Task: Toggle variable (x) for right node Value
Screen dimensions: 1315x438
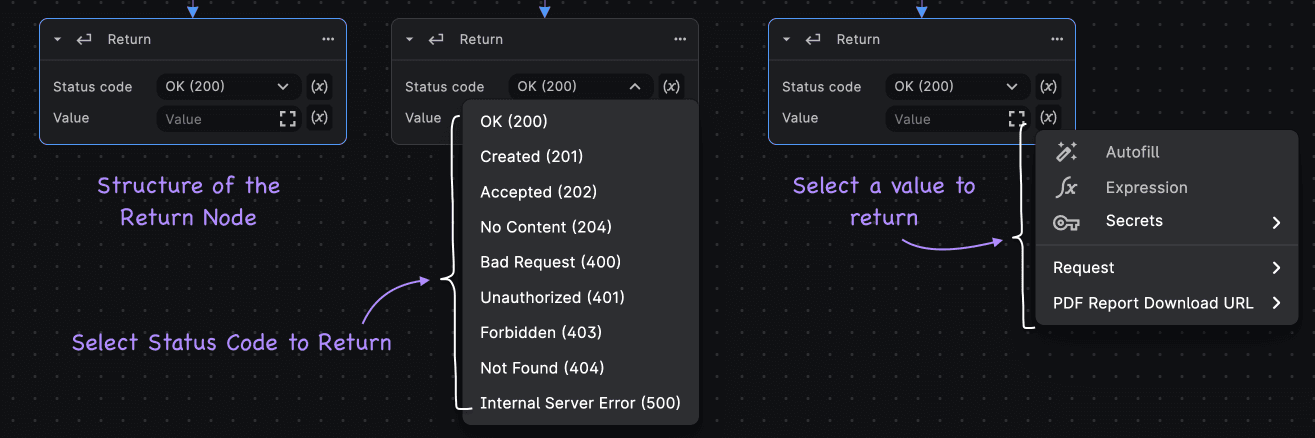Action: (x=1048, y=118)
